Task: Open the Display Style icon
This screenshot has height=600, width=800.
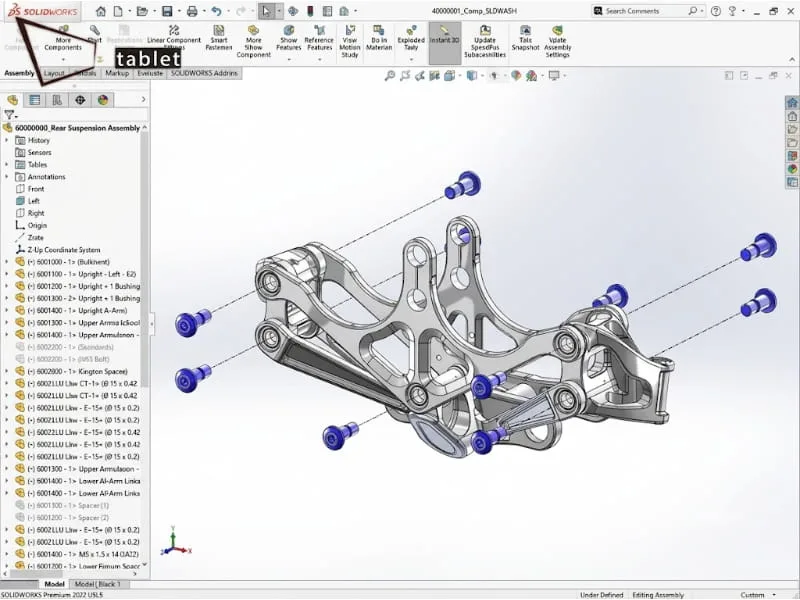Action: click(x=472, y=76)
